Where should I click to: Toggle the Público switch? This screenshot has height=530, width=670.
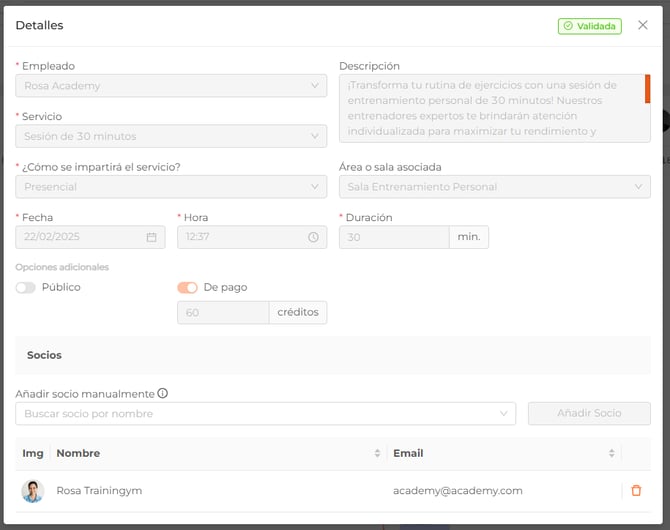tap(25, 288)
